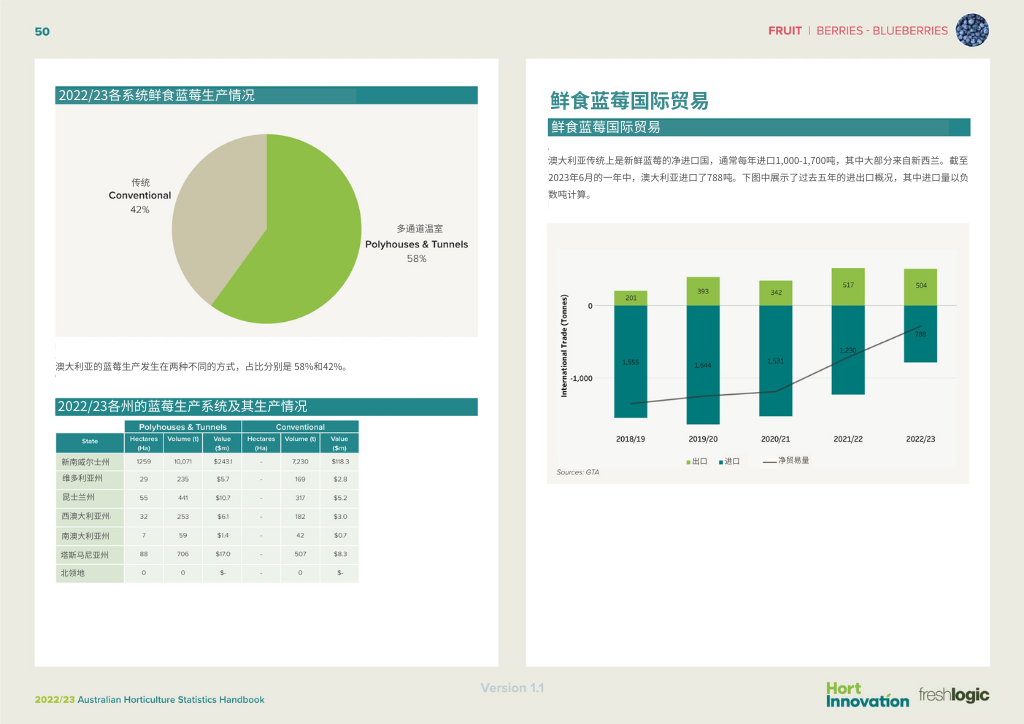1024x724 pixels.
Task: Click the 2018/19 green export bar
Action: (x=631, y=298)
